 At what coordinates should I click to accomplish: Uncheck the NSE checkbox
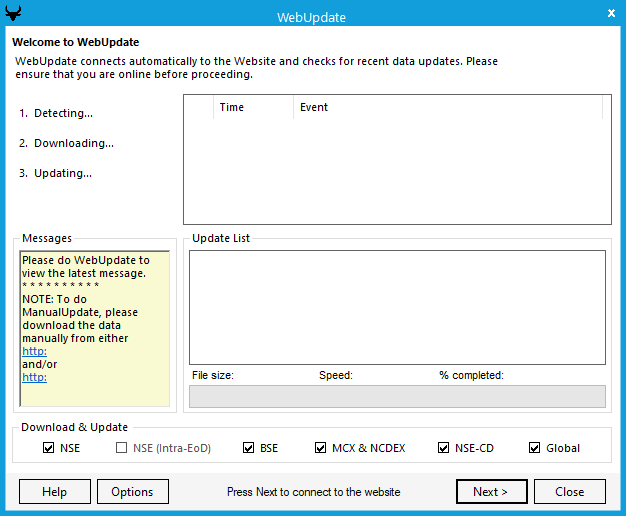click(49, 448)
